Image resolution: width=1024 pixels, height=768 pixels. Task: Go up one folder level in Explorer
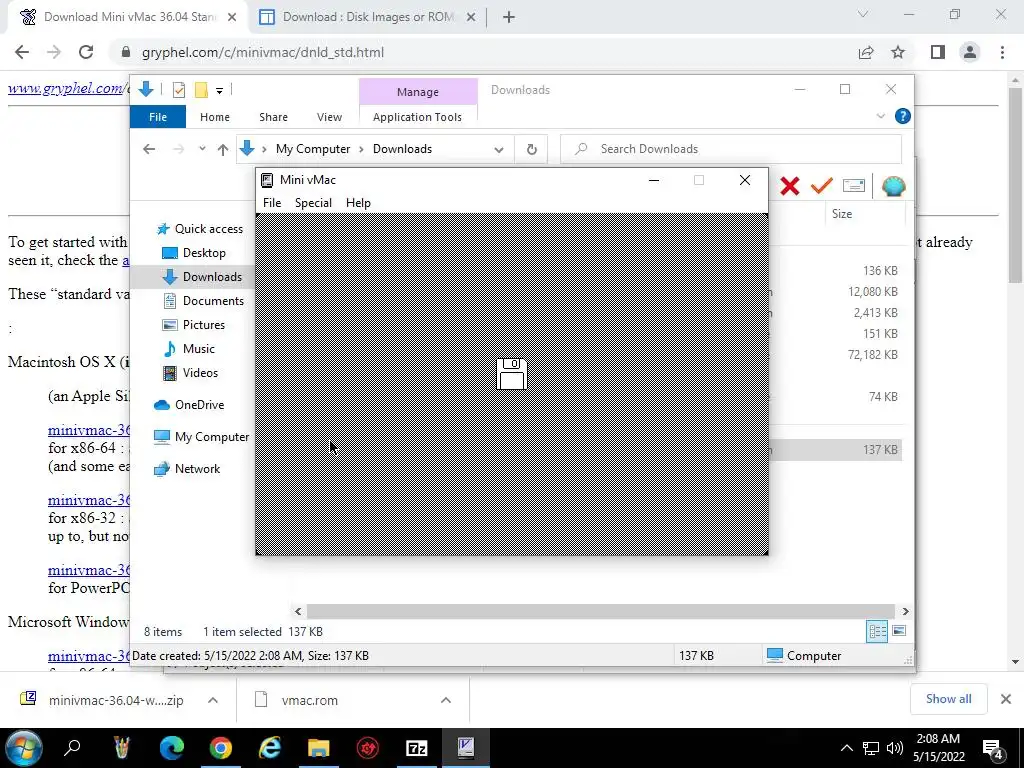coord(223,150)
